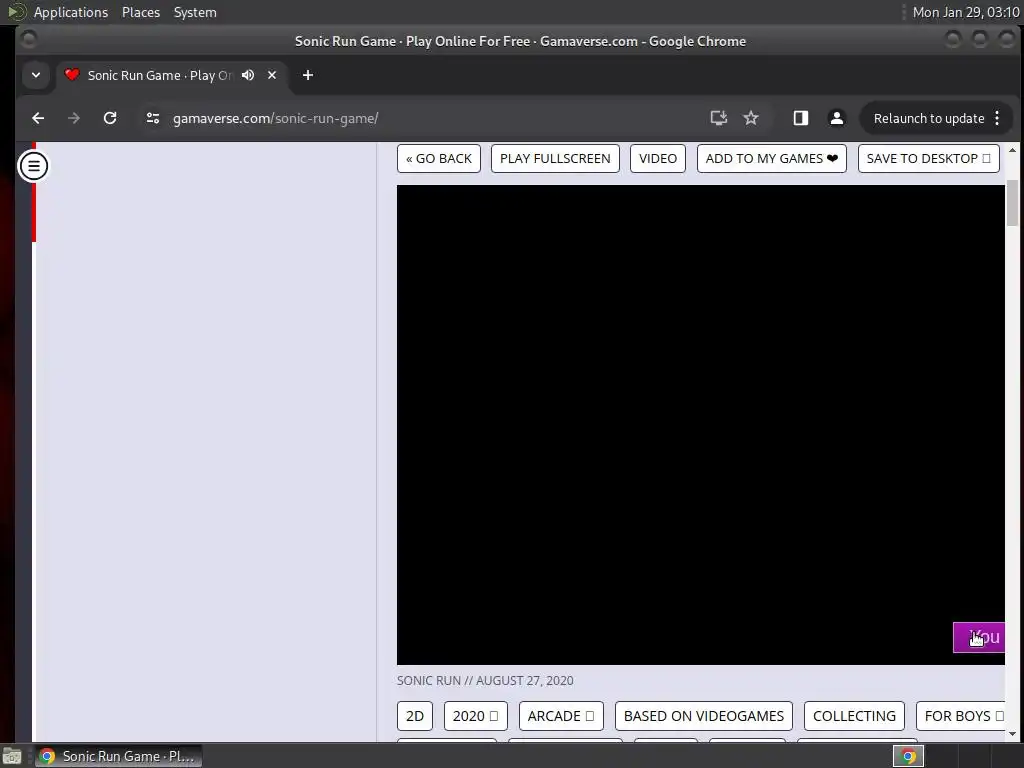The height and width of the screenshot is (768, 1024).
Task: Open the hamburger menu on the page
Action: [x=33, y=166]
